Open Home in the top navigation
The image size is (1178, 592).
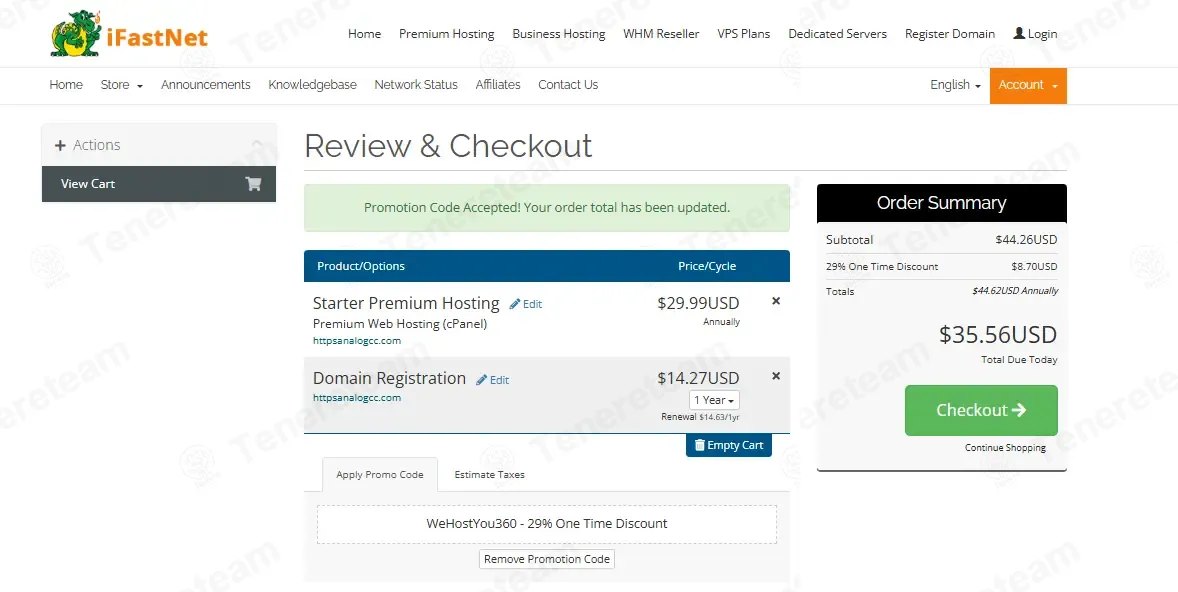(x=364, y=34)
